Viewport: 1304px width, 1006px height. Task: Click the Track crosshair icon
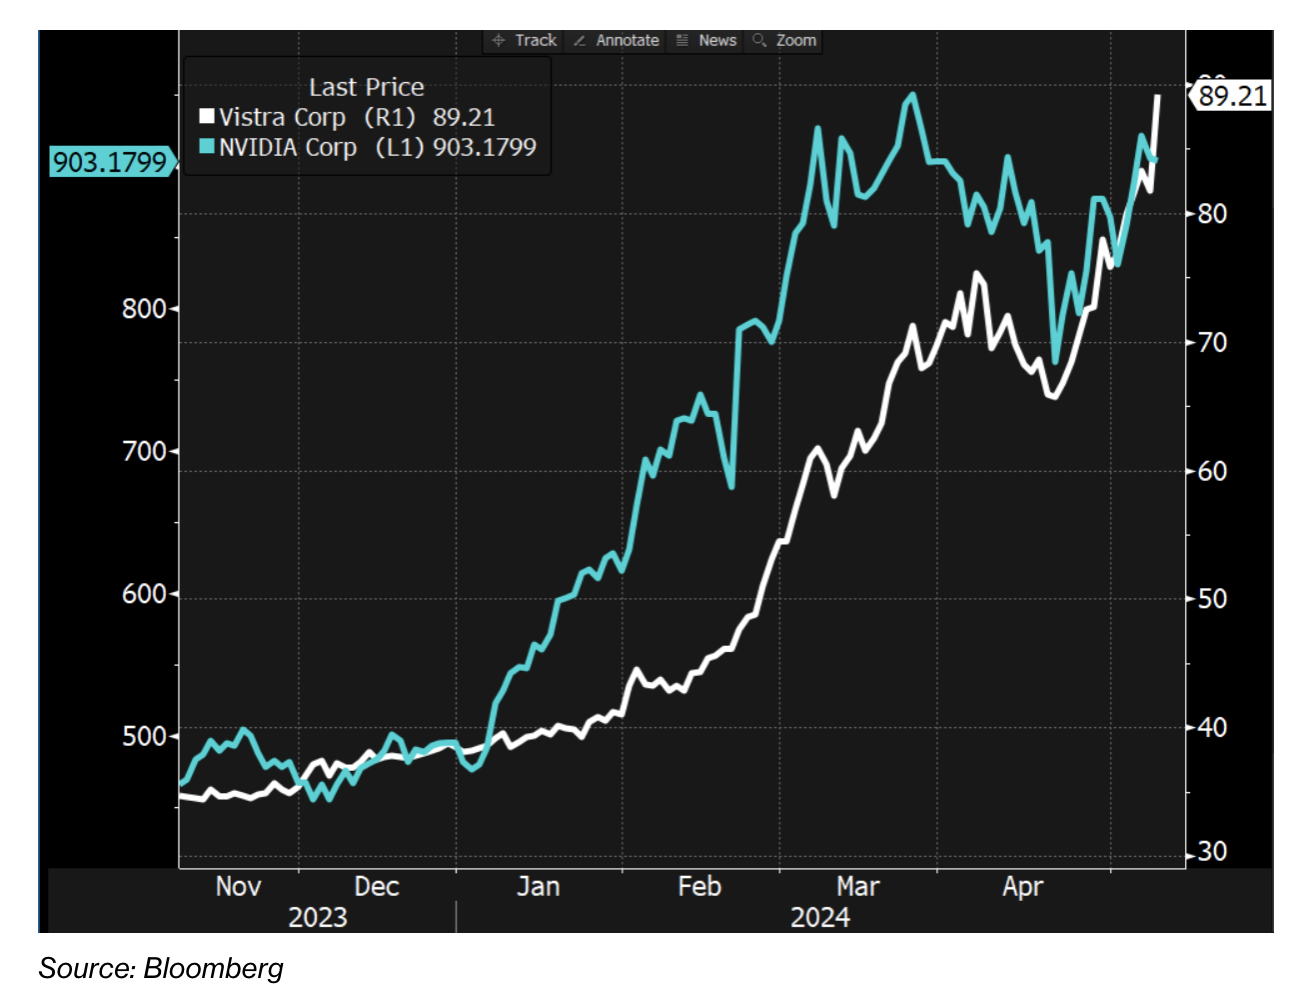[498, 41]
